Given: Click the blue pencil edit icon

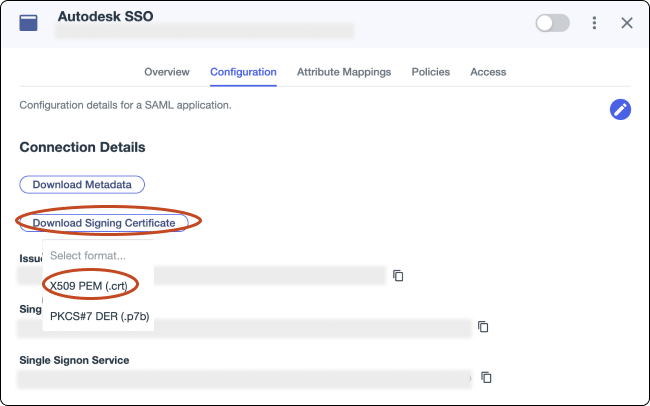Looking at the screenshot, I should (x=620, y=110).
